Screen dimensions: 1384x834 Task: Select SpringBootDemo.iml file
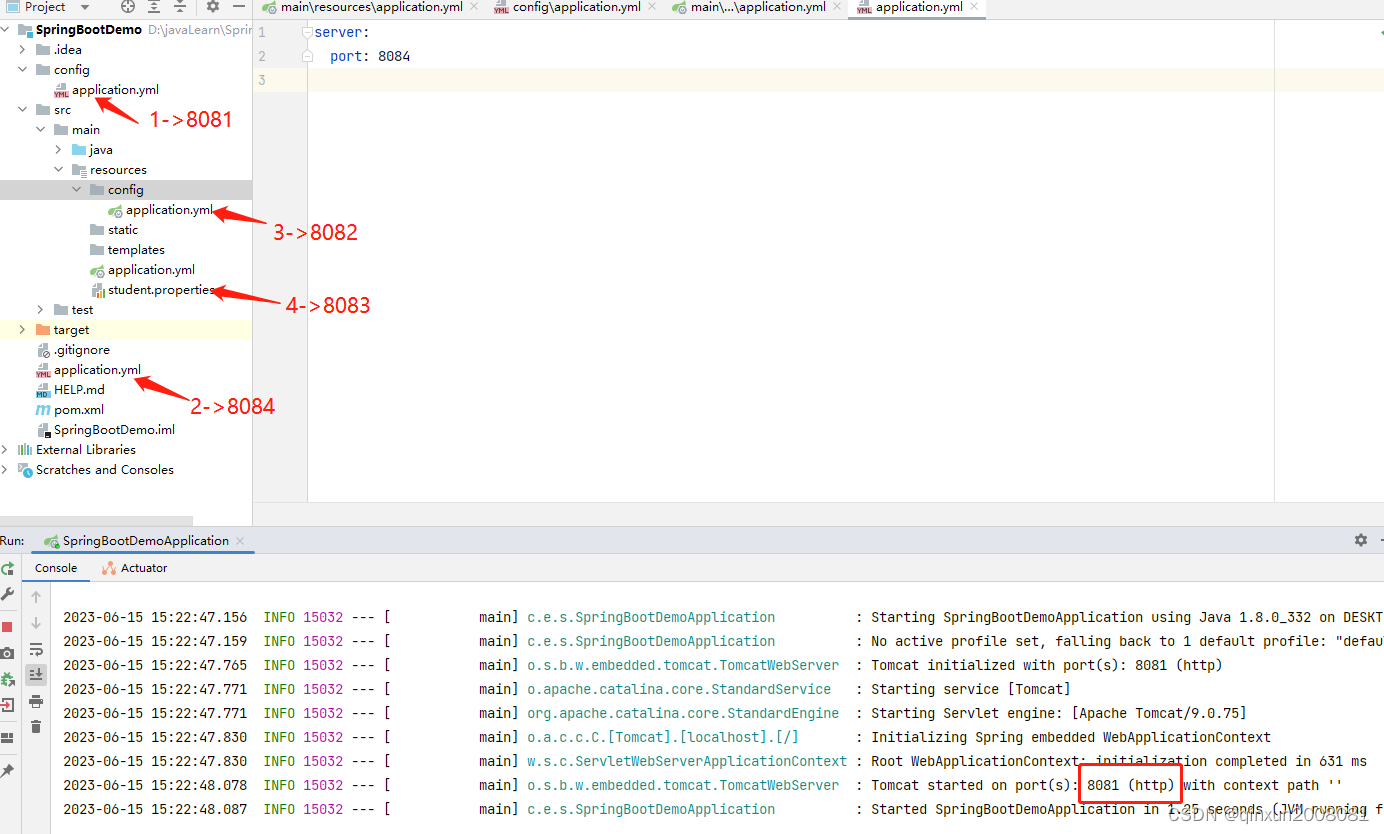[114, 430]
